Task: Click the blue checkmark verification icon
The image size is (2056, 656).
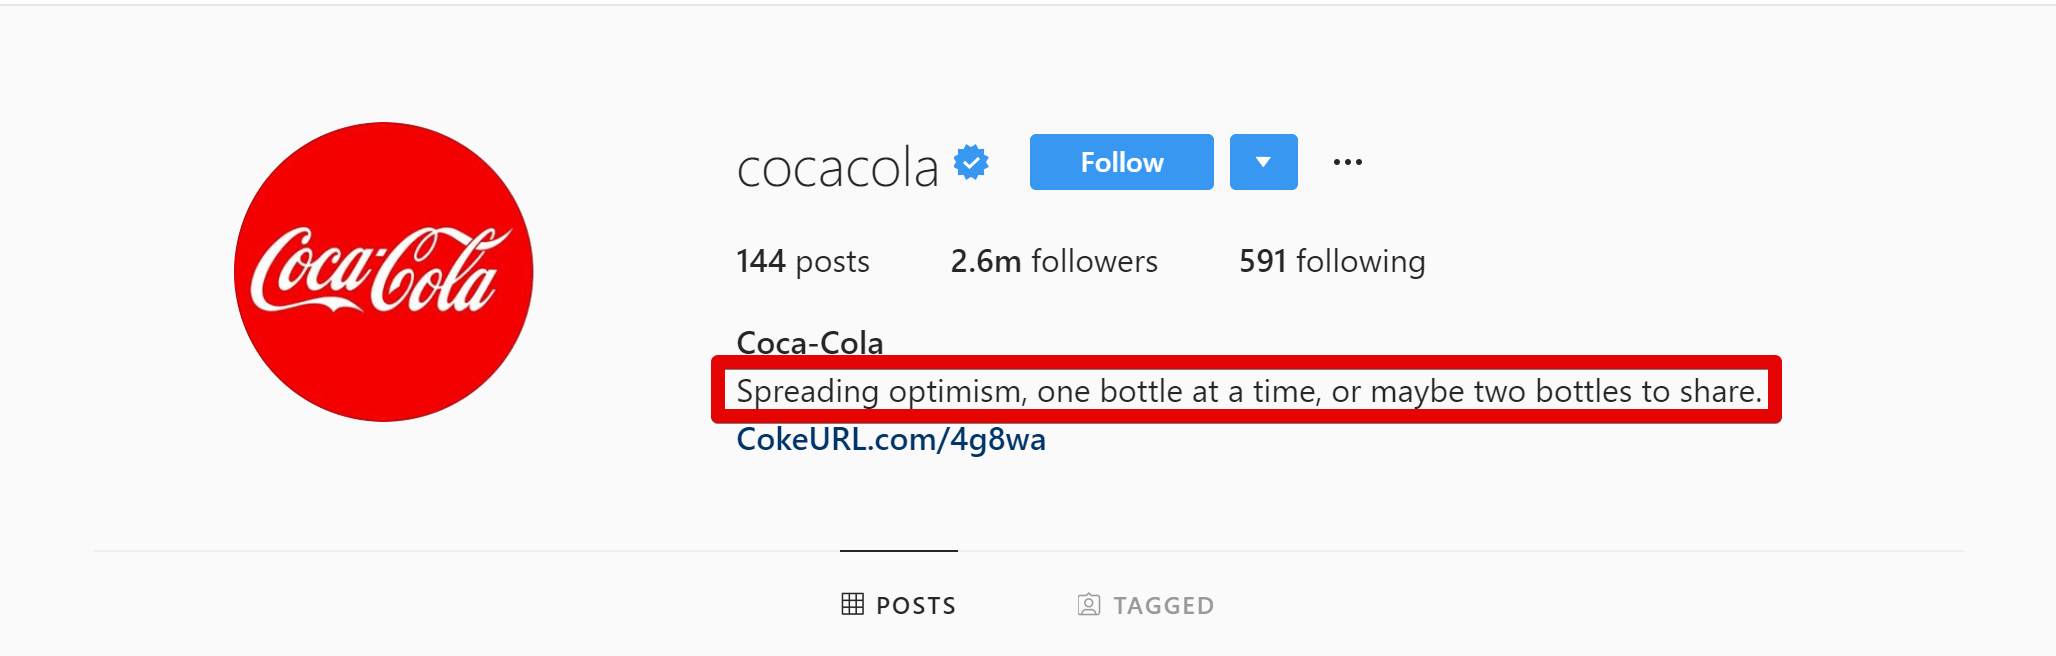Action: pyautogui.click(x=971, y=162)
